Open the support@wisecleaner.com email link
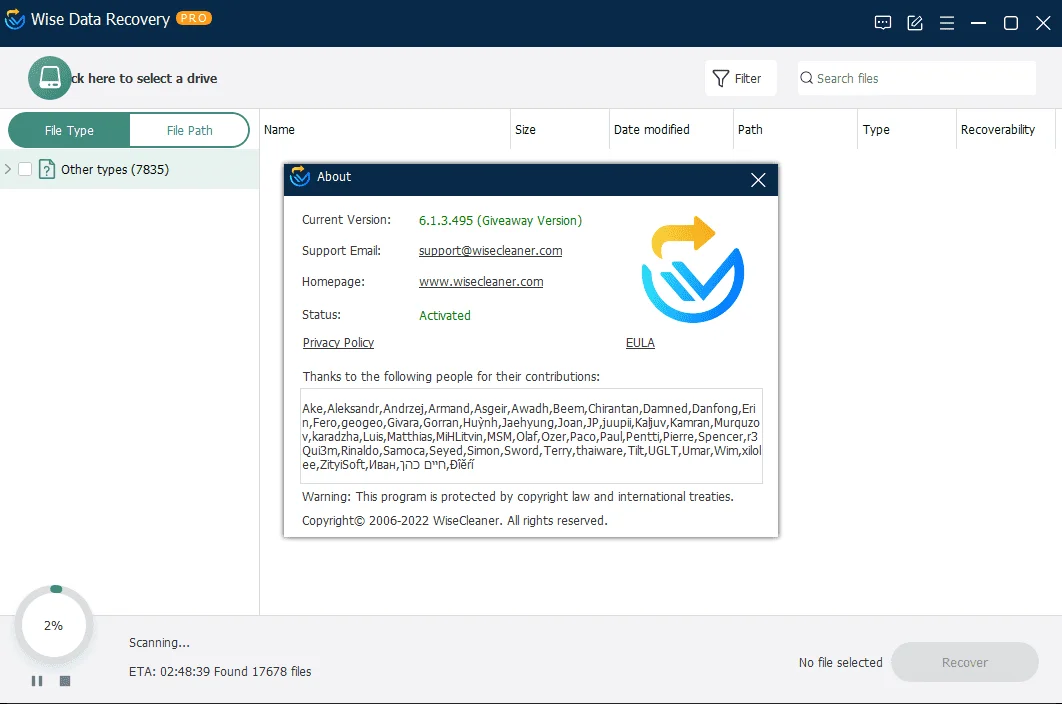This screenshot has height=704, width=1062. tap(490, 251)
